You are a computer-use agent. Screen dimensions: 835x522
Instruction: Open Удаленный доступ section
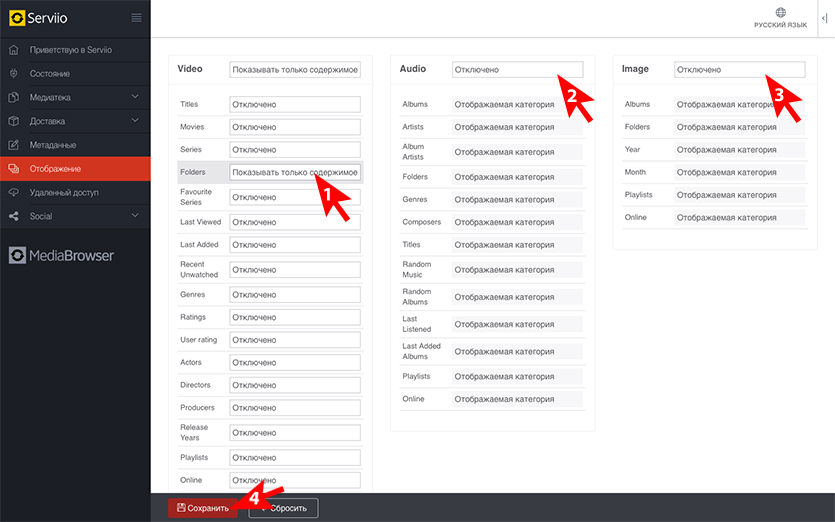[64, 192]
